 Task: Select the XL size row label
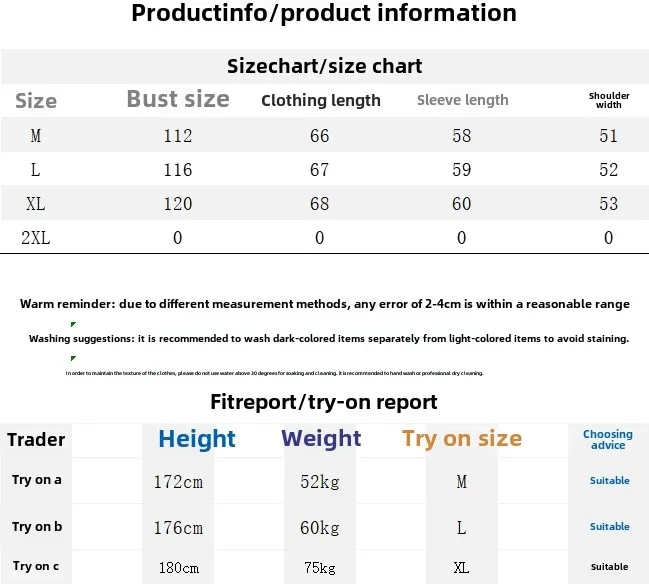(x=36, y=204)
